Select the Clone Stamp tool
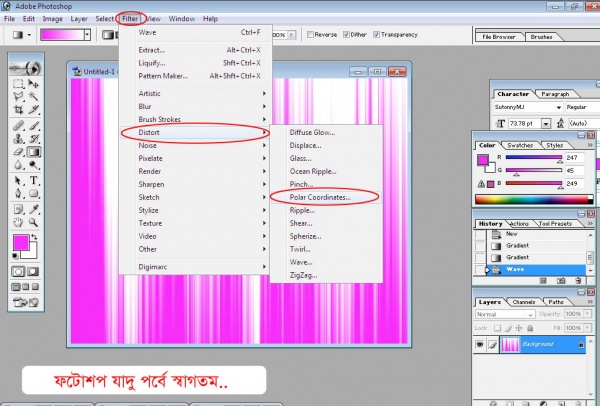 (18, 139)
